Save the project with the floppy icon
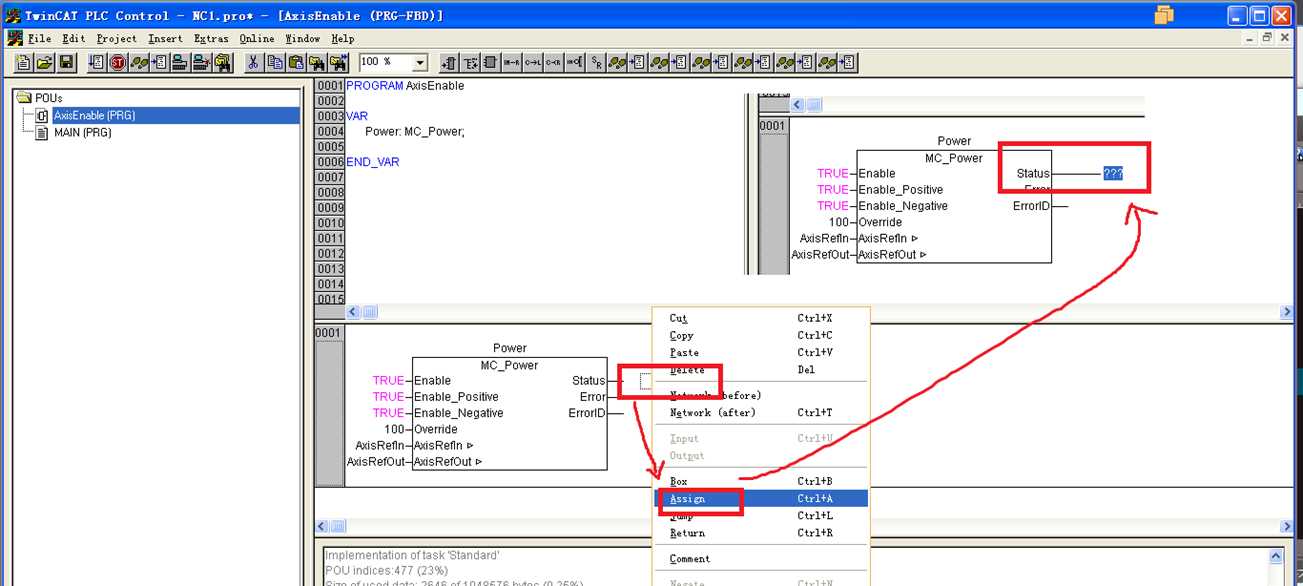This screenshot has height=586, width=1303. [66, 63]
